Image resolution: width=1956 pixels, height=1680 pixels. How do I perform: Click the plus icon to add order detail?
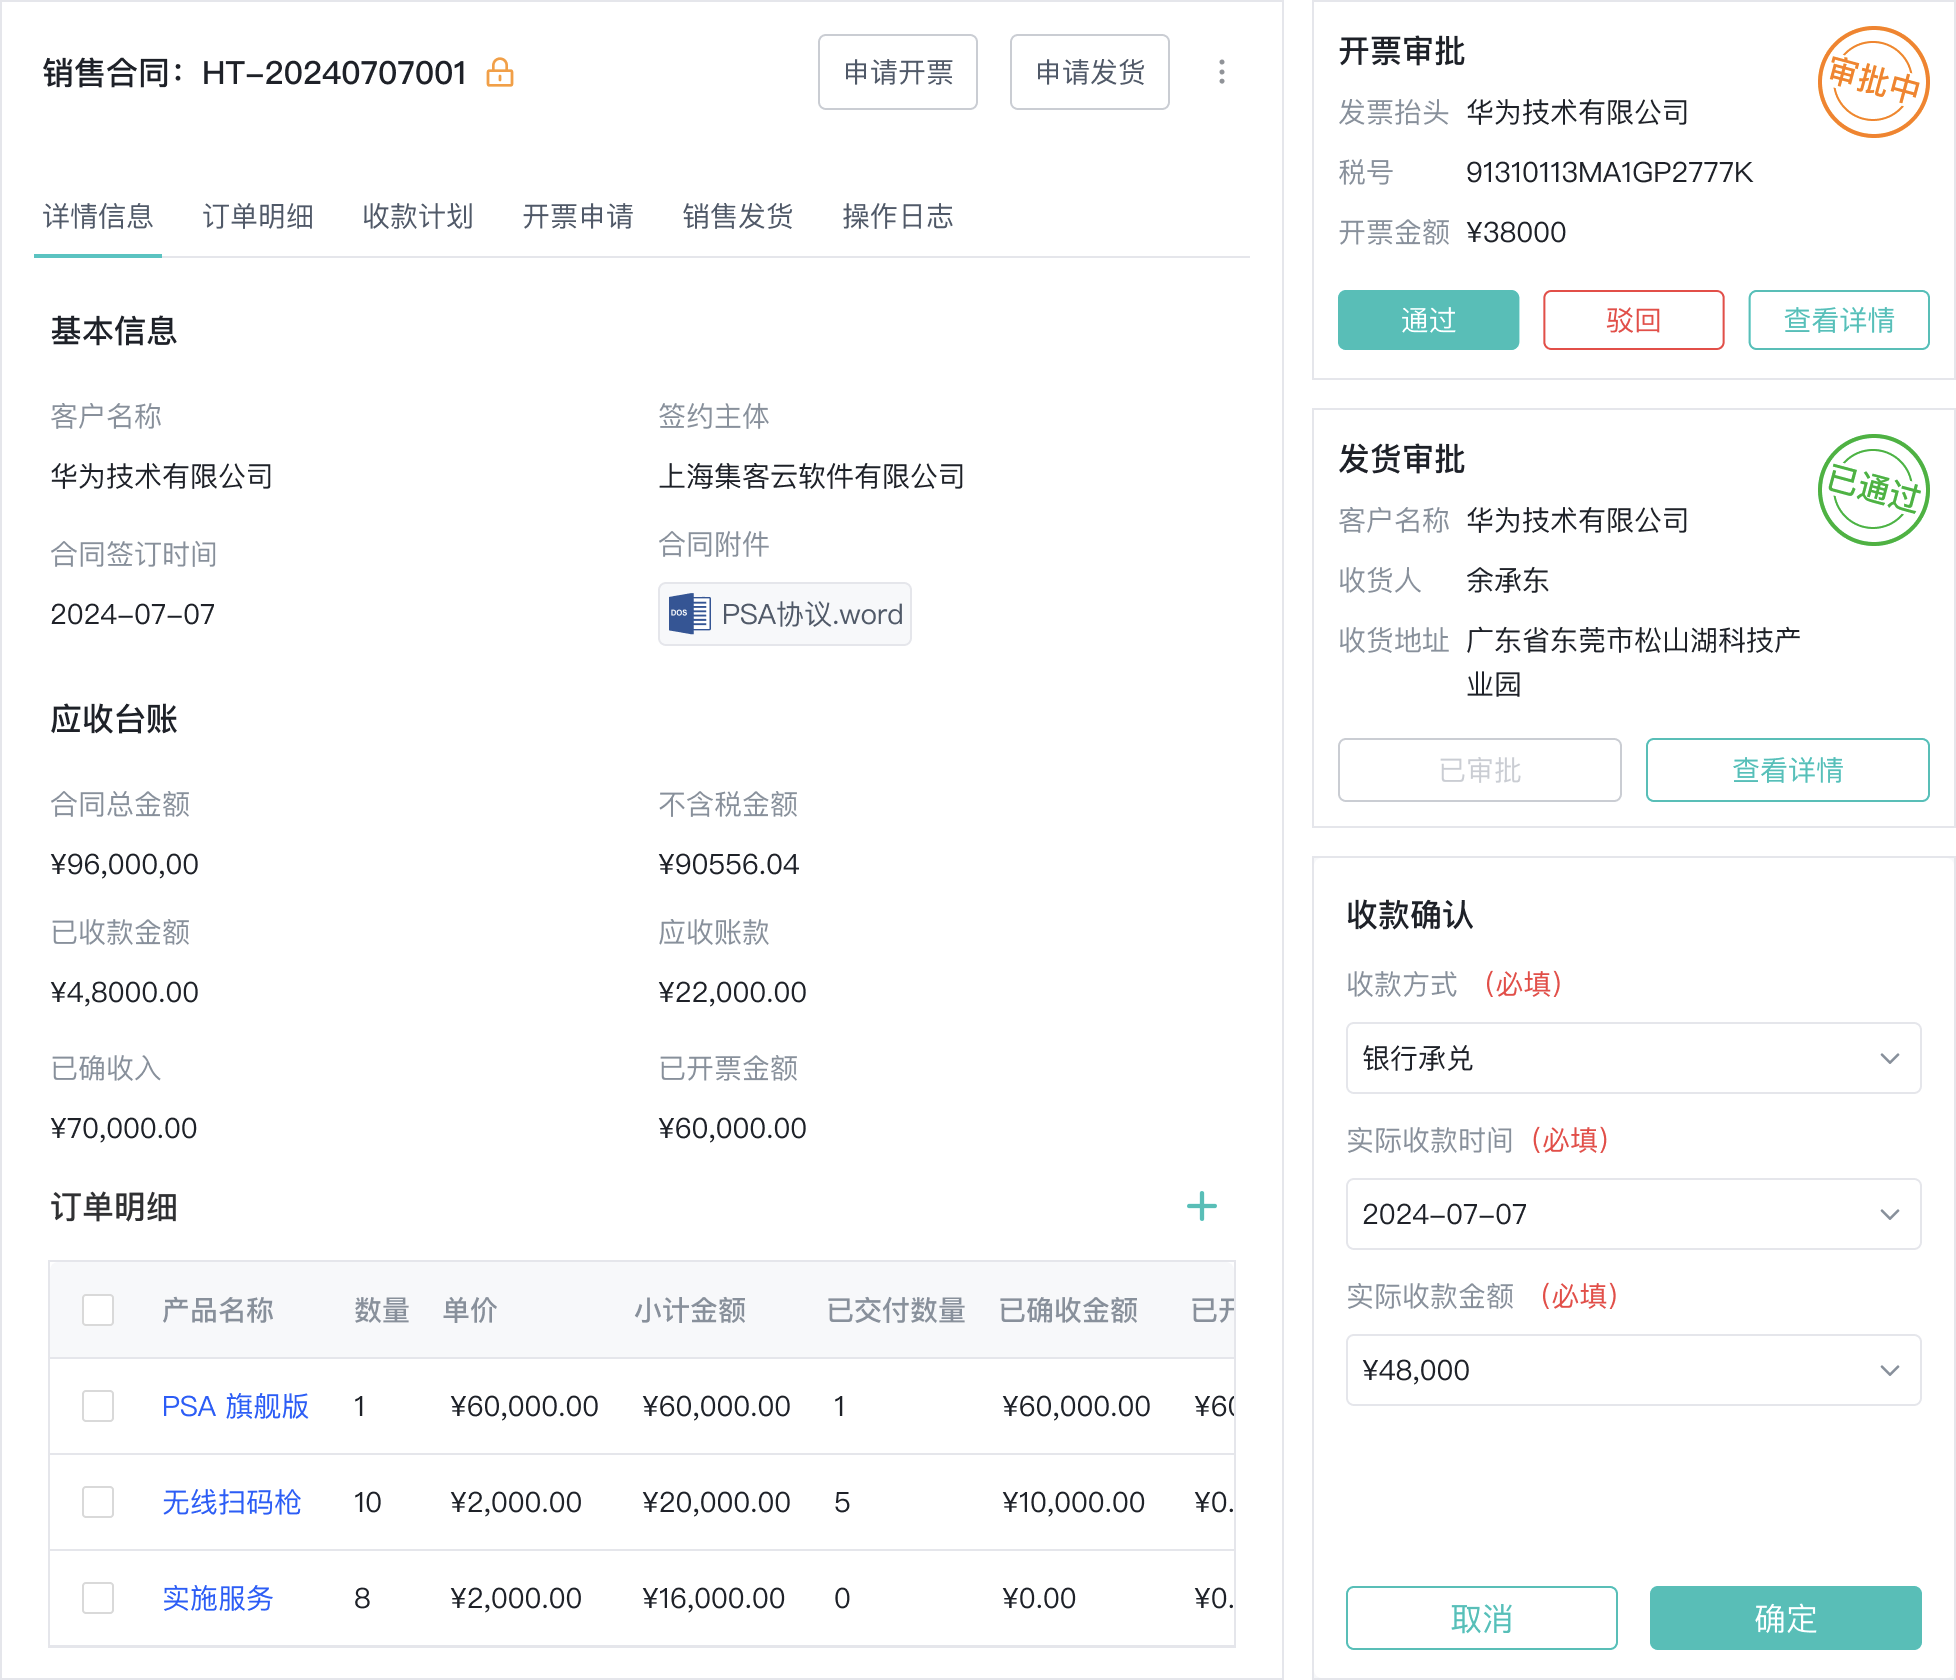1202,1206
